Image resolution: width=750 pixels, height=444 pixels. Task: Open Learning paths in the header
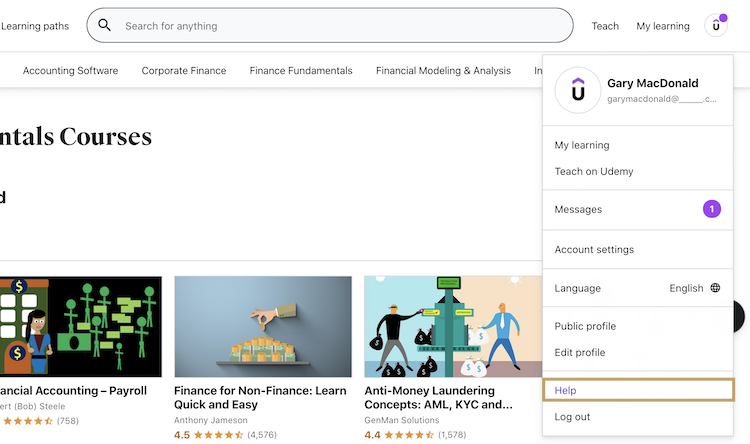pos(35,26)
